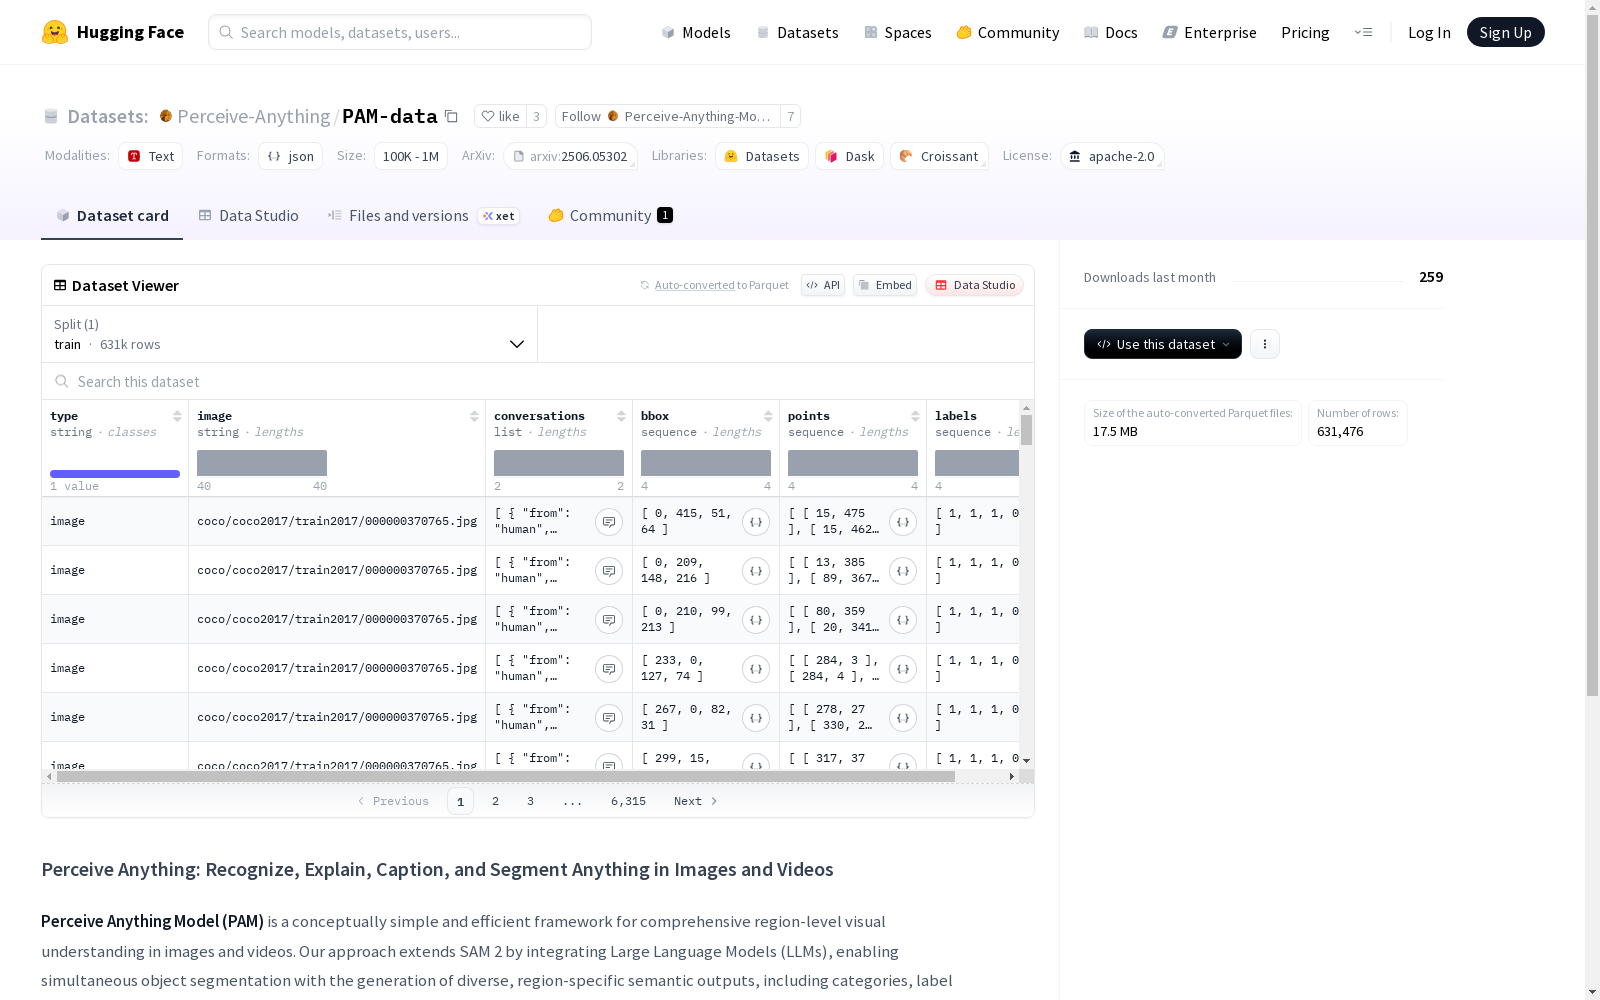1600x1000 pixels.
Task: Open the Perceive-Anything organization link
Action: [x=254, y=117]
